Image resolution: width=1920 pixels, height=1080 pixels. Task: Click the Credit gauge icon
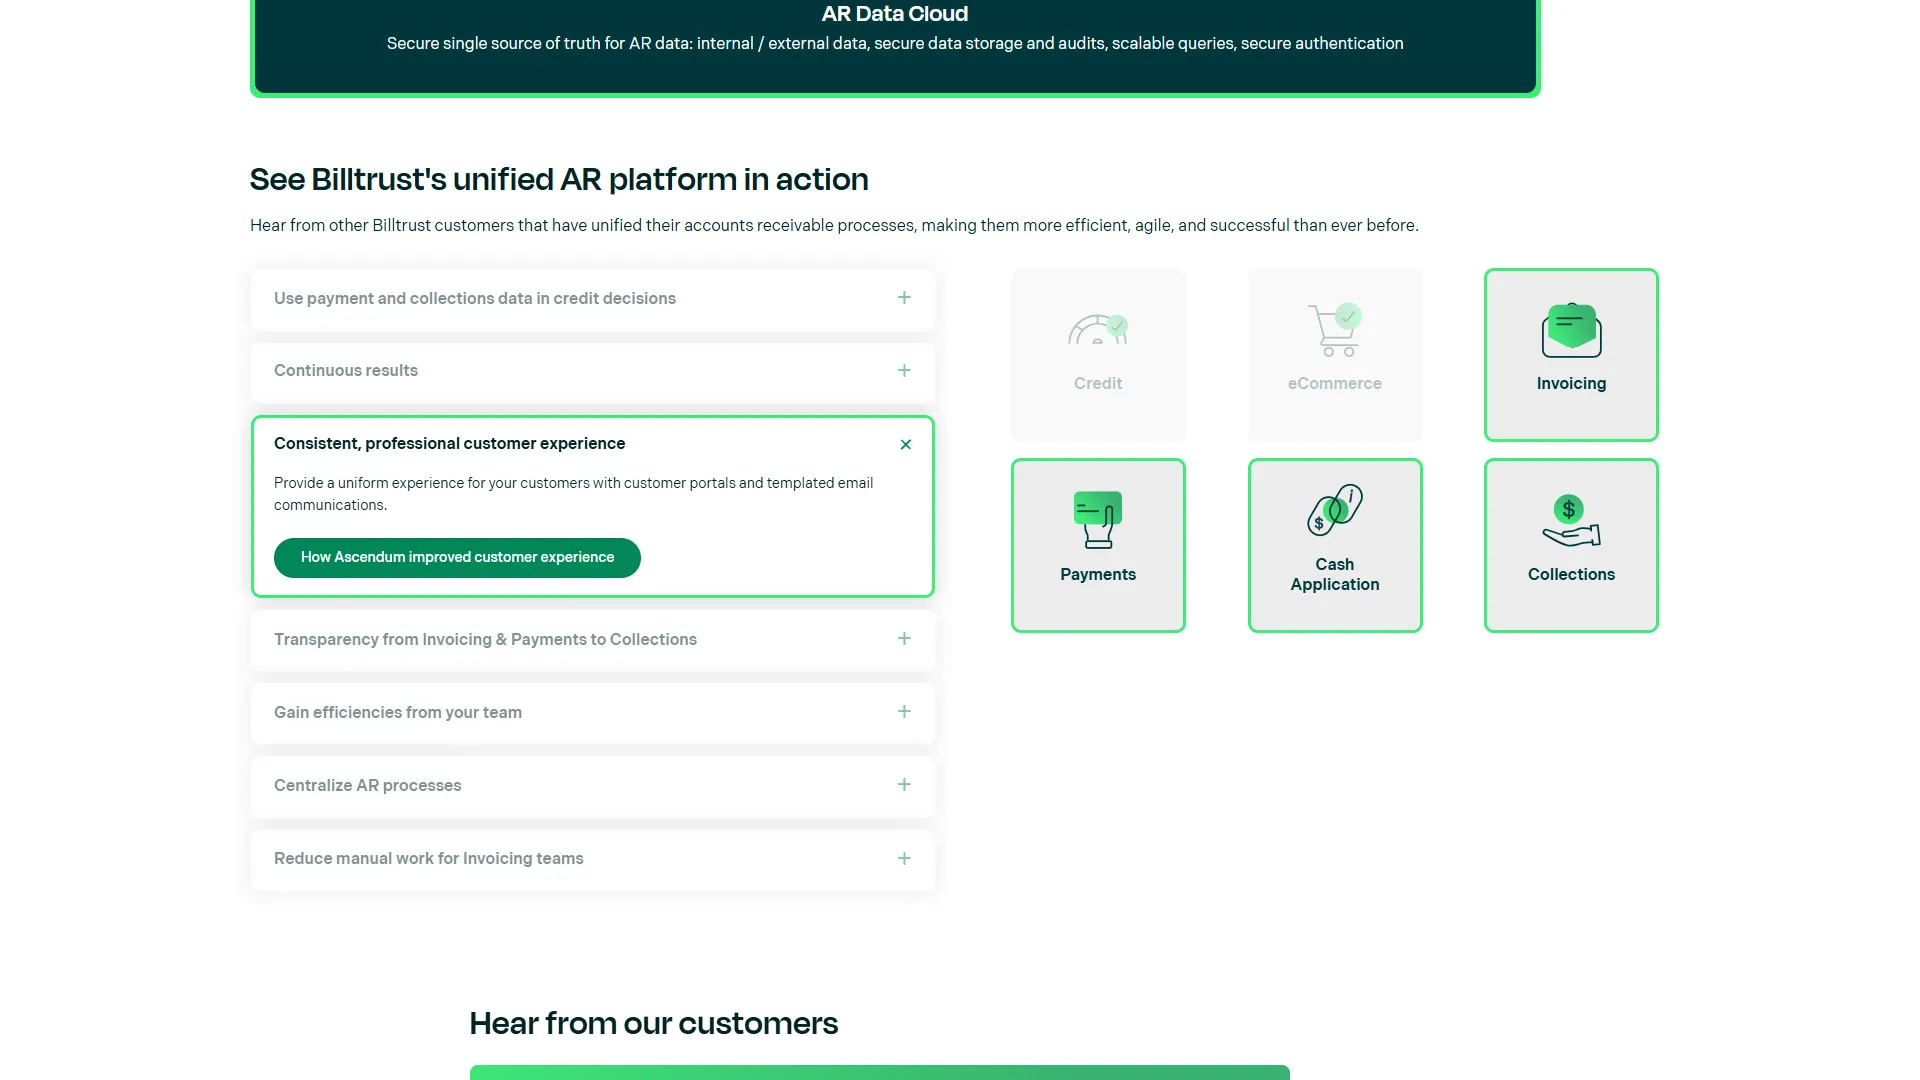click(x=1098, y=329)
